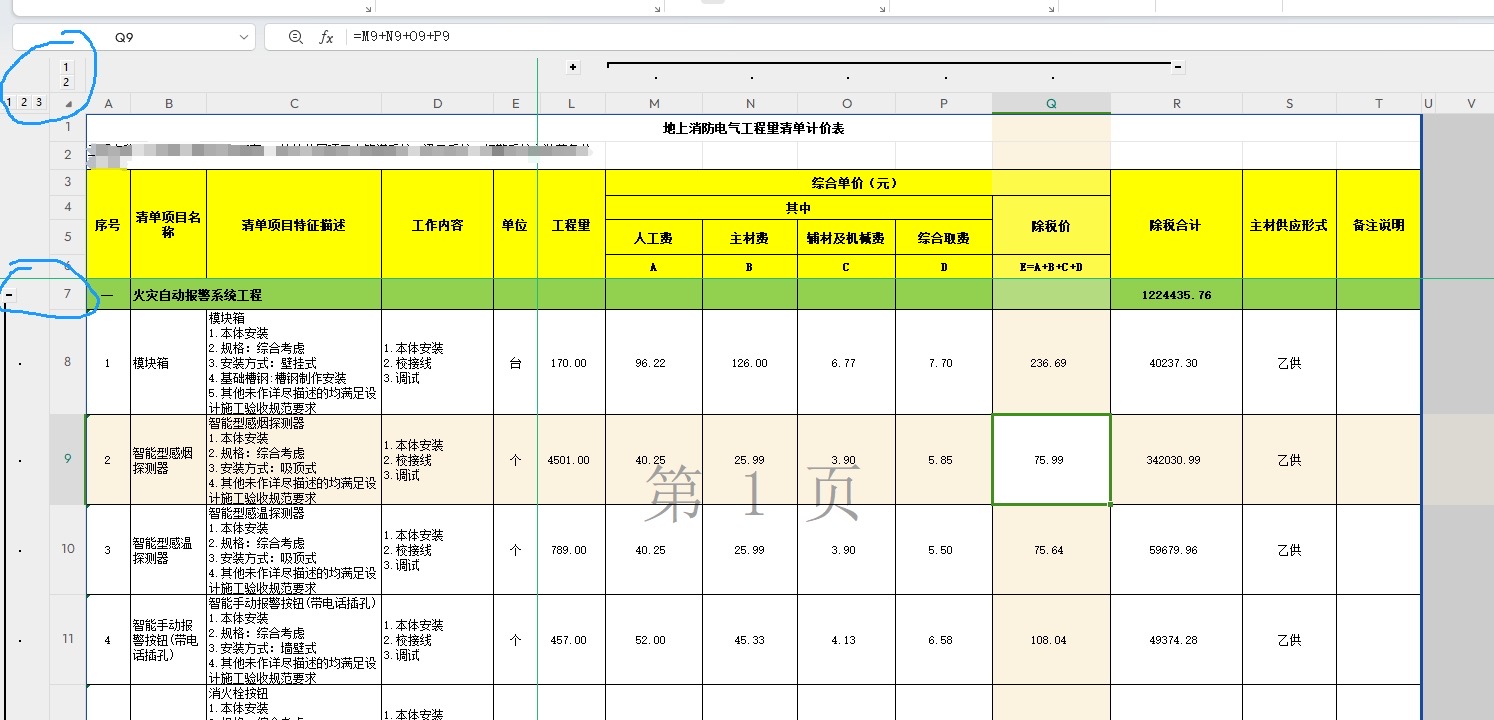Collapse the column group with minus button
Viewport: 1494px width, 720px height.
click(1178, 67)
